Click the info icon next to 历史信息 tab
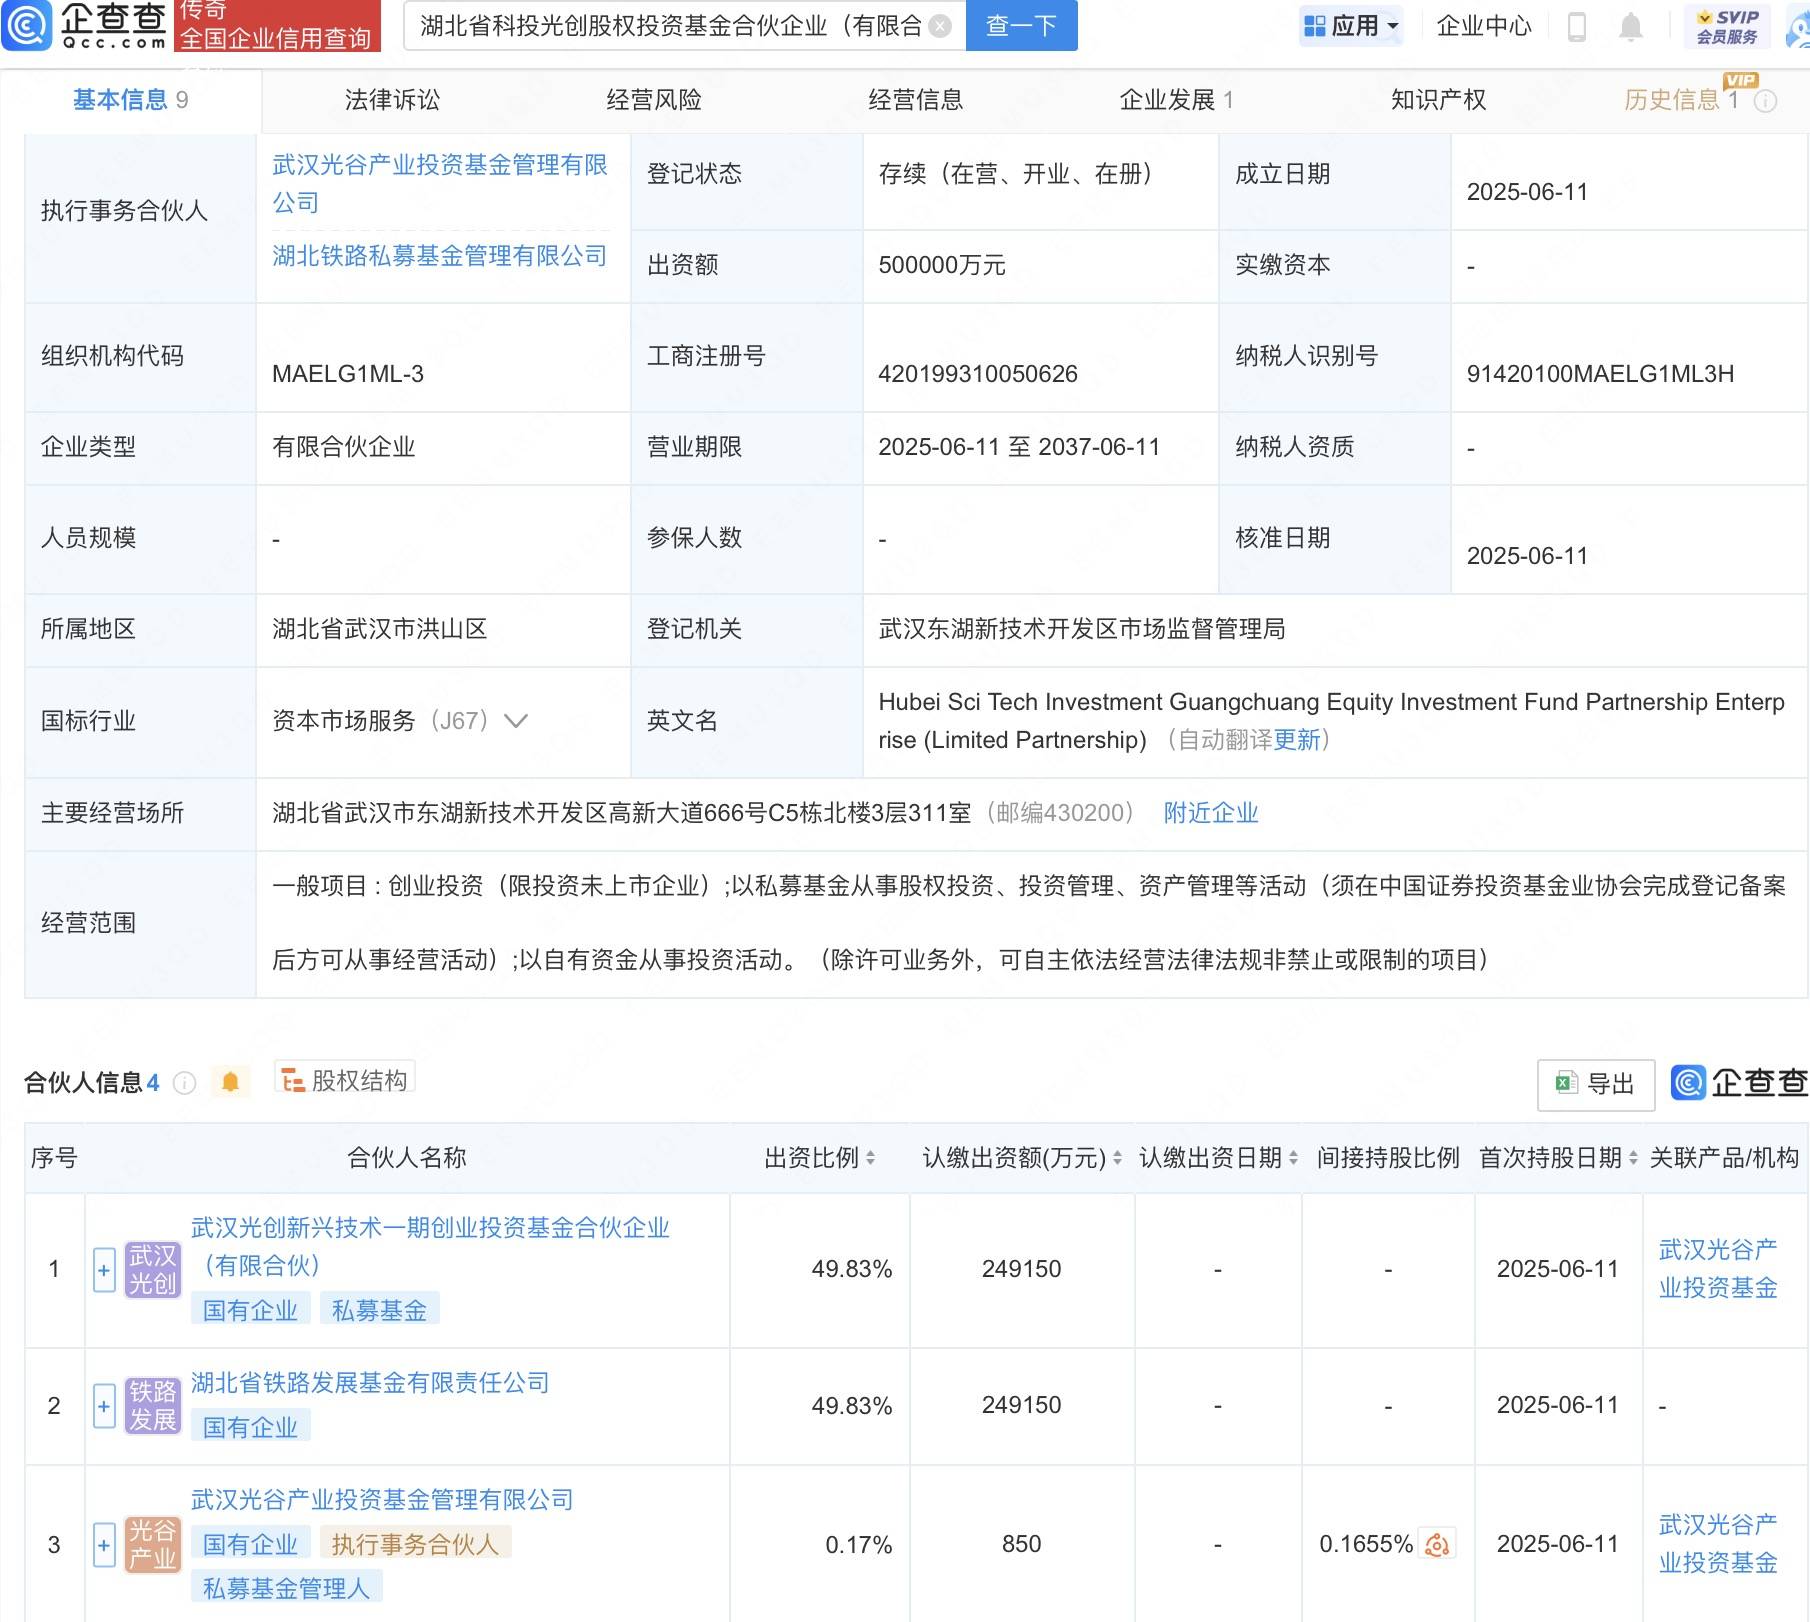 [1766, 101]
